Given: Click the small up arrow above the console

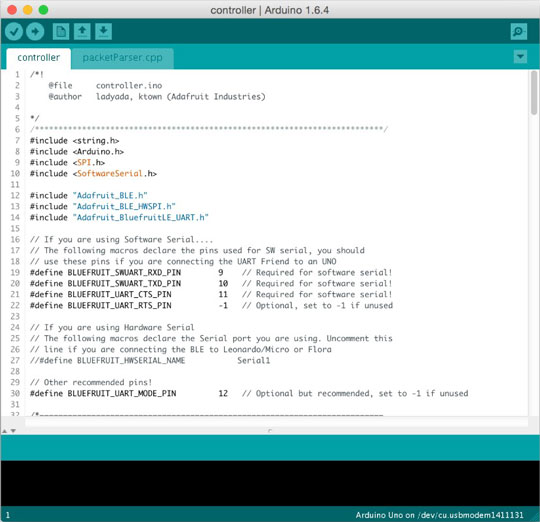Looking at the screenshot, I should [5, 431].
